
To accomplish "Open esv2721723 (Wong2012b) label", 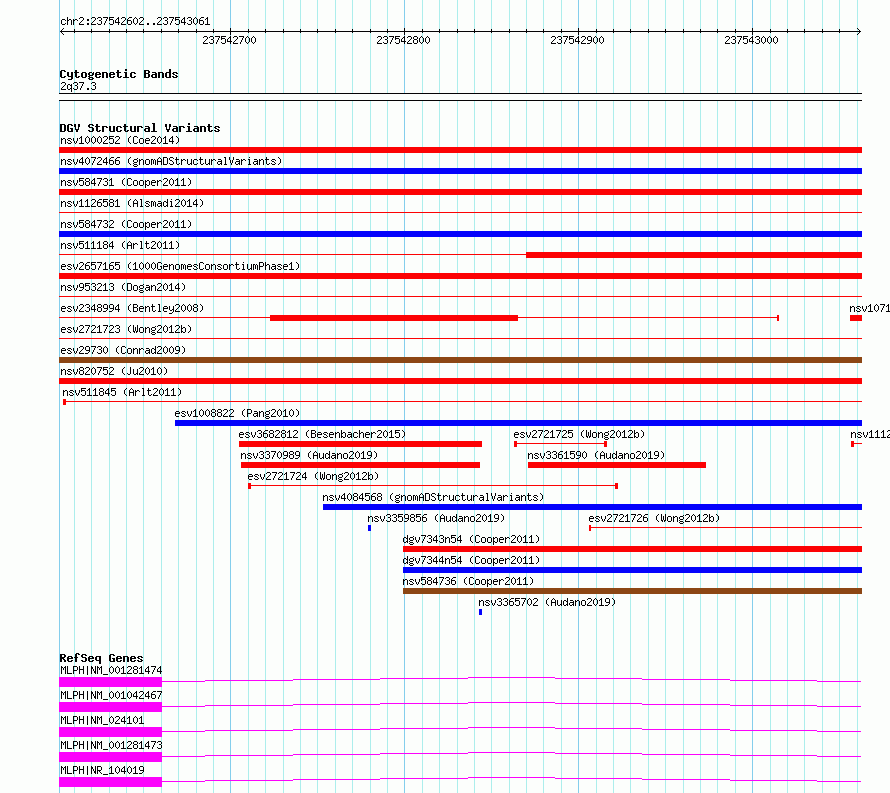I will [126, 329].
